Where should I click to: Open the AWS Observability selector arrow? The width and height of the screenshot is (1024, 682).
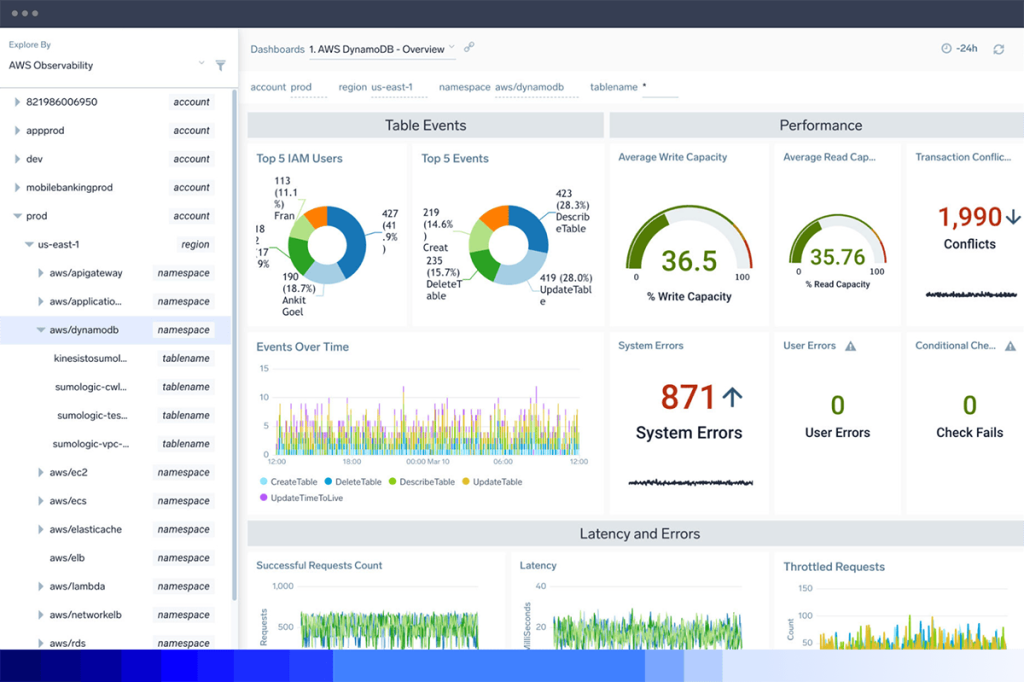point(203,64)
